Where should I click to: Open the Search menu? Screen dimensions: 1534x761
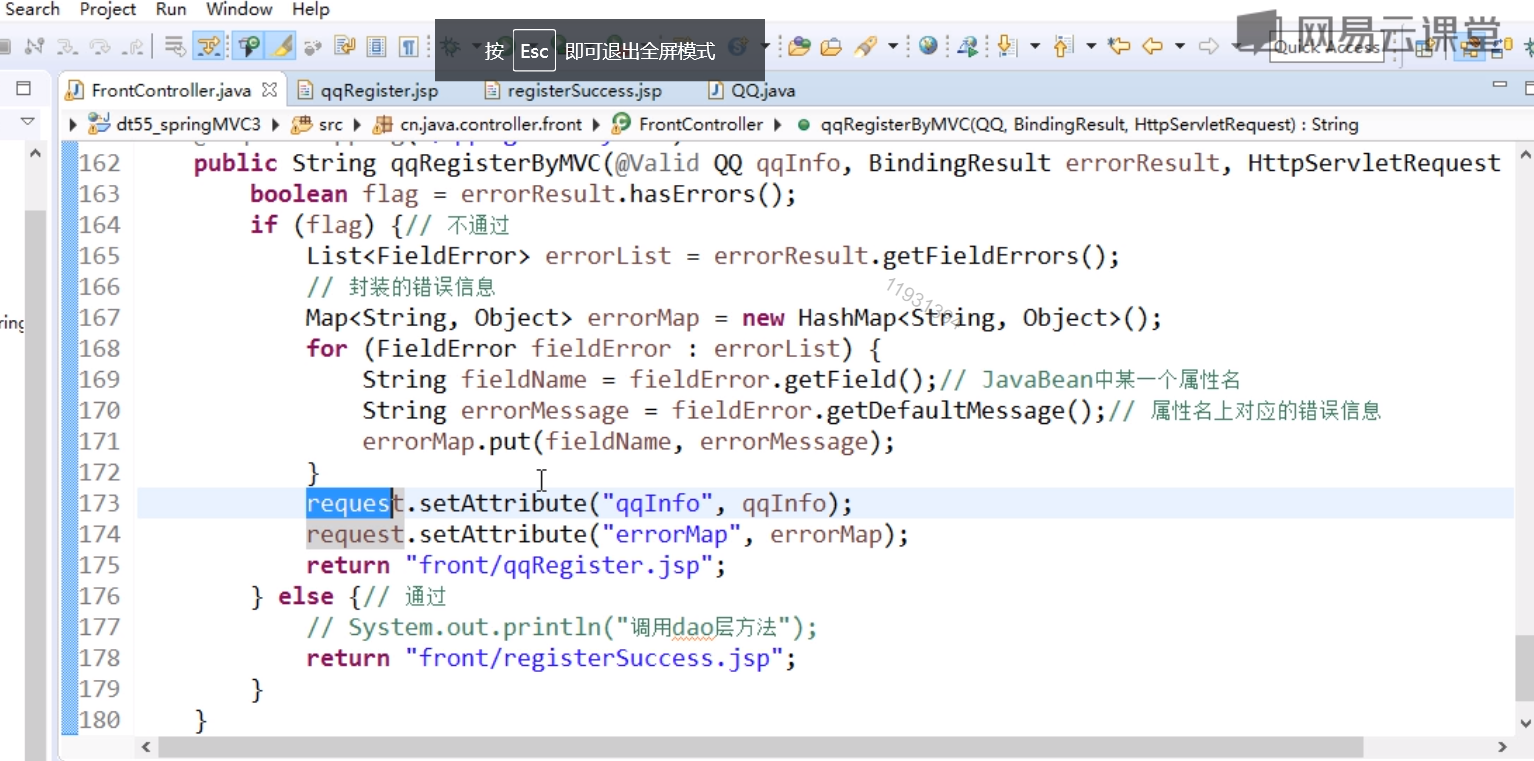point(31,9)
